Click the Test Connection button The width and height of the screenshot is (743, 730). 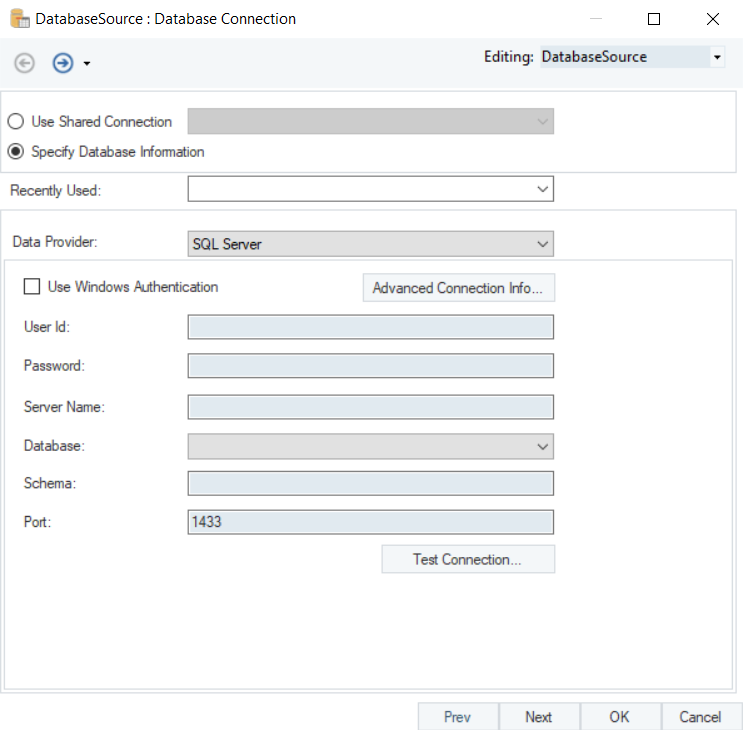point(468,559)
